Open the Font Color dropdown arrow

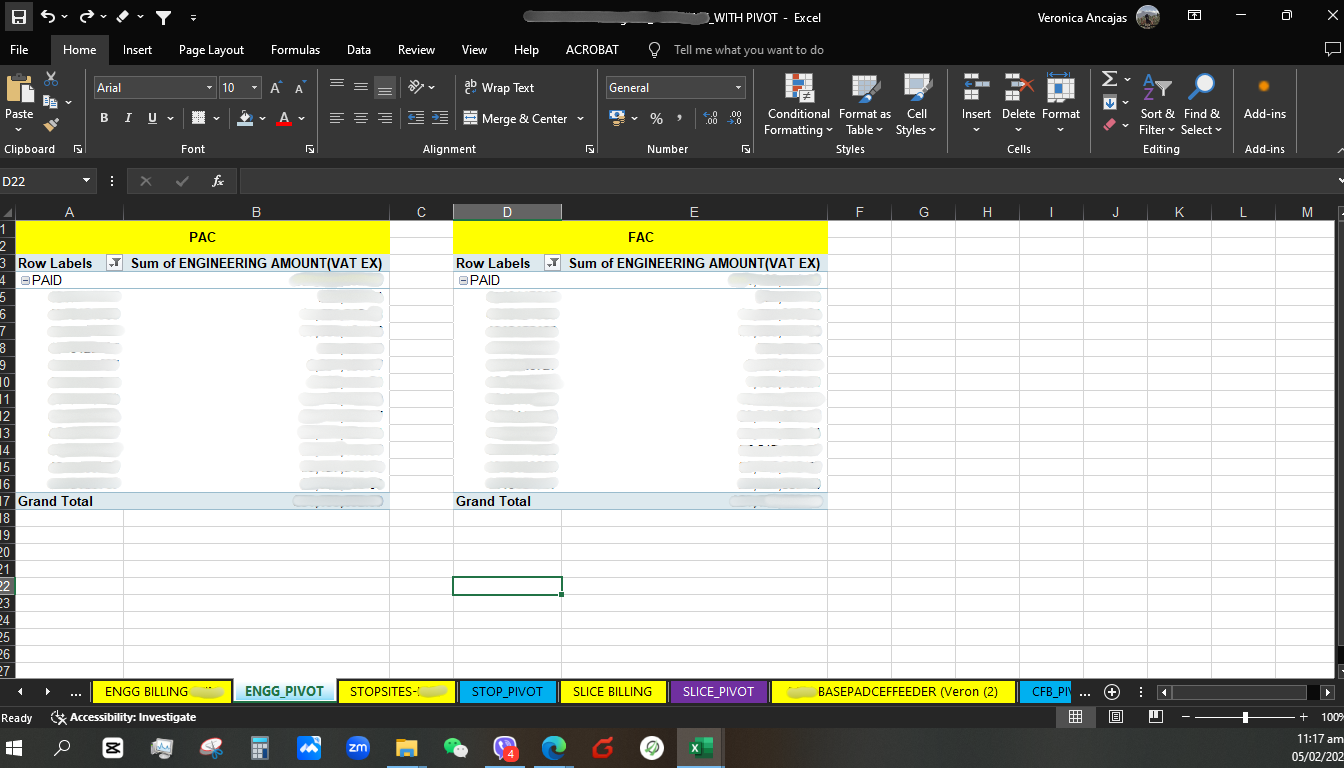click(x=302, y=118)
